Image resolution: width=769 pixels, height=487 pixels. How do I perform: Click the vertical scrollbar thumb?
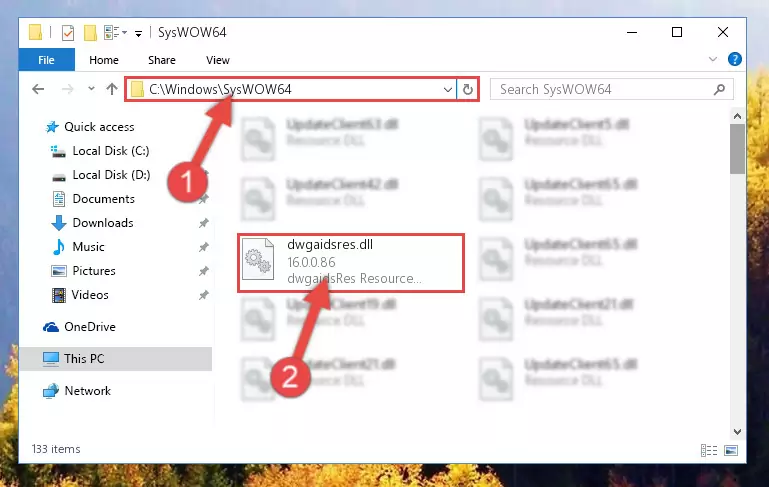tap(737, 149)
